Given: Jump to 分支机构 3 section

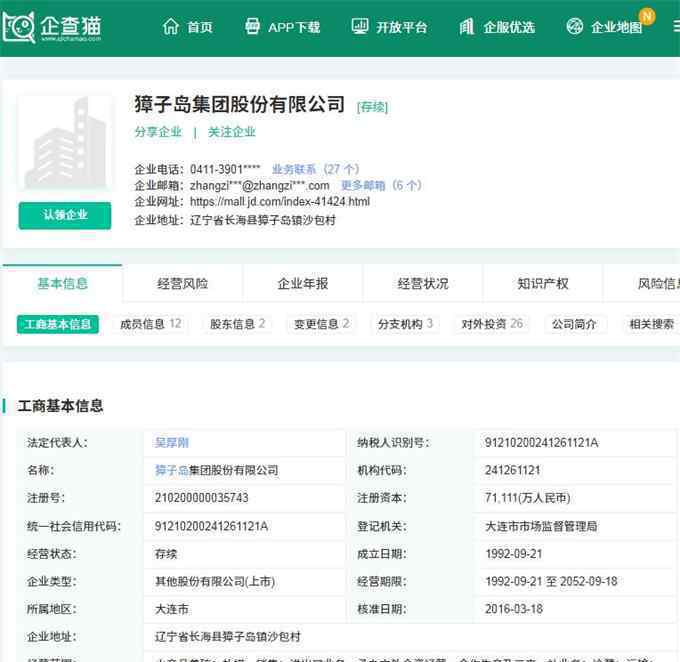Looking at the screenshot, I should click(405, 324).
